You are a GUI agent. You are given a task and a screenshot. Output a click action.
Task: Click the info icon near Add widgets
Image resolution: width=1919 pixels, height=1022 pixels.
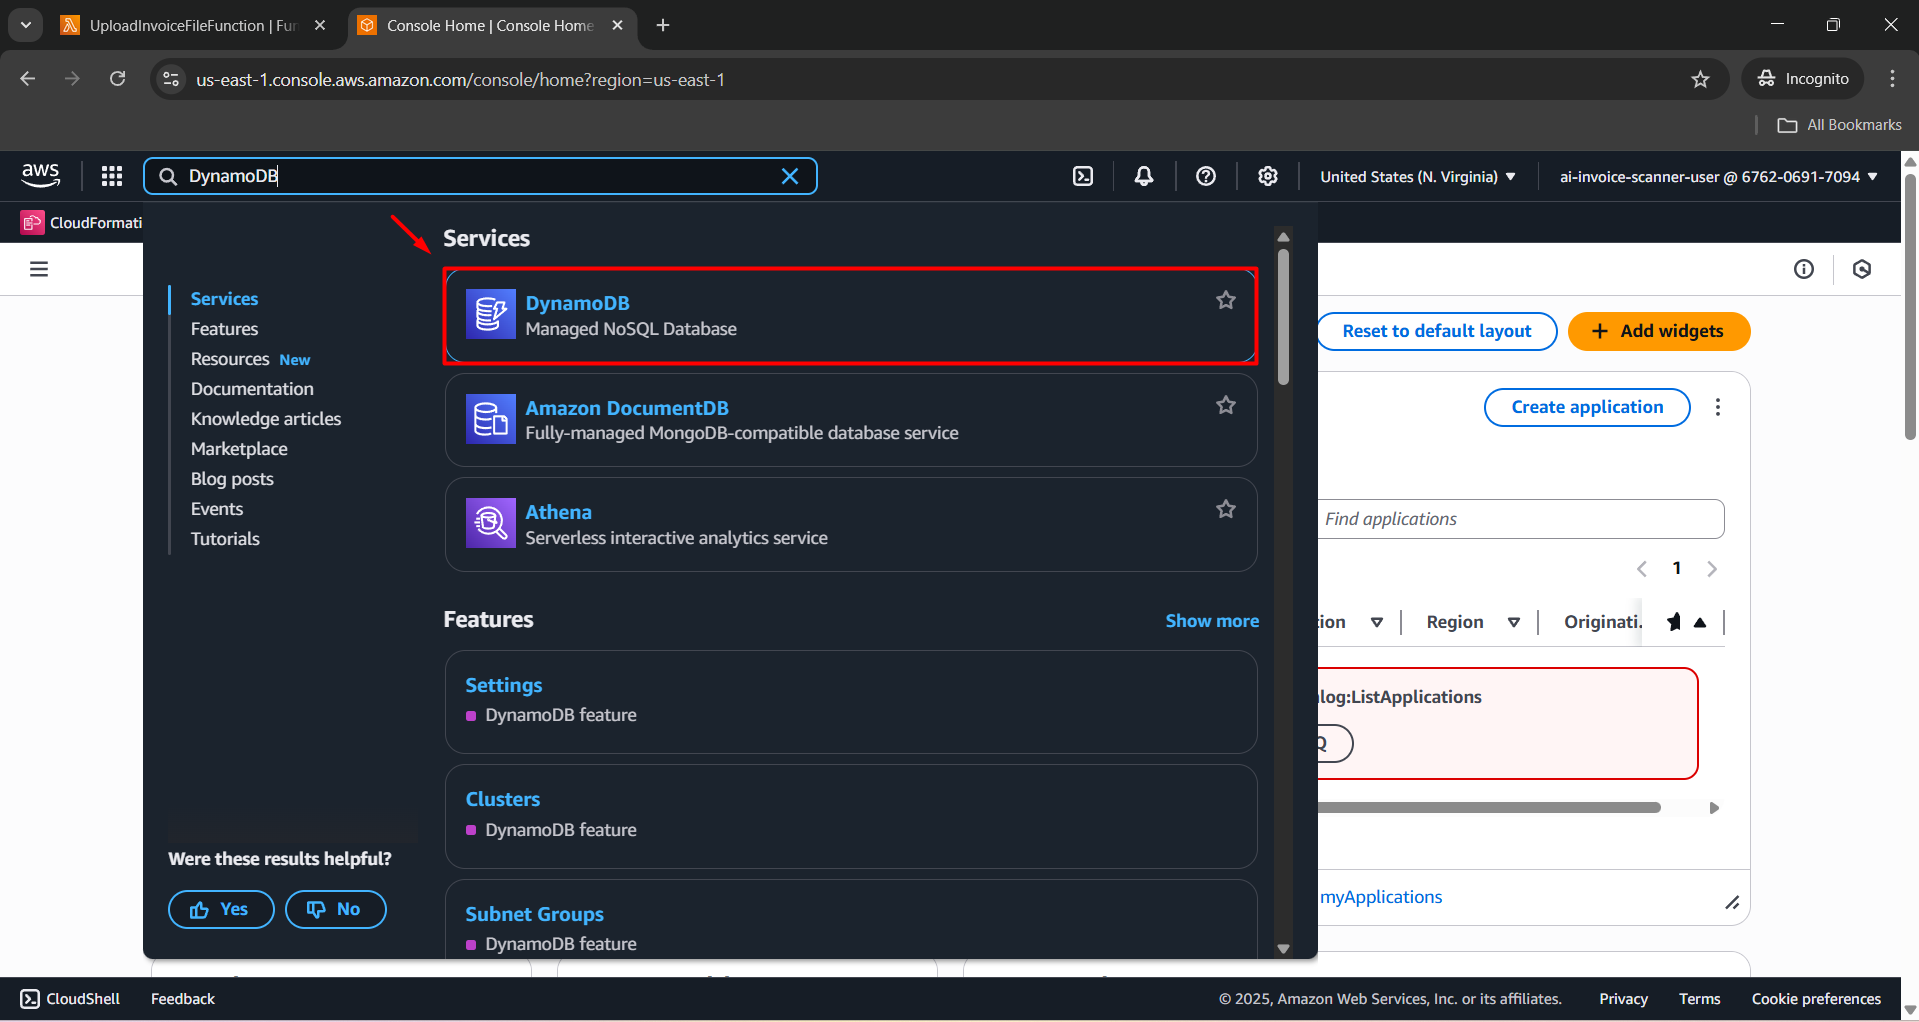pyautogui.click(x=1803, y=269)
